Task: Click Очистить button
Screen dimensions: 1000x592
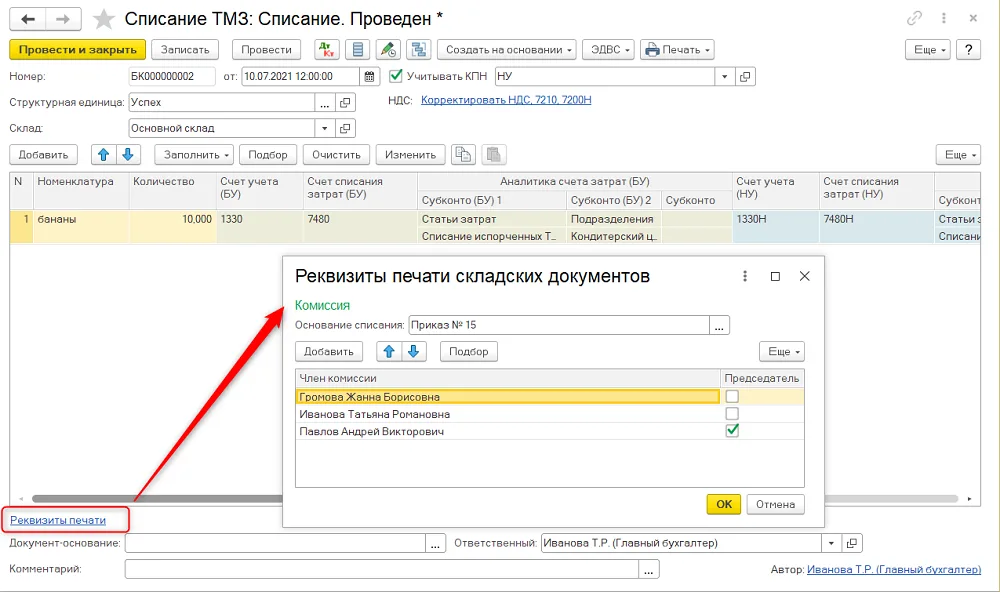Action: click(x=336, y=154)
